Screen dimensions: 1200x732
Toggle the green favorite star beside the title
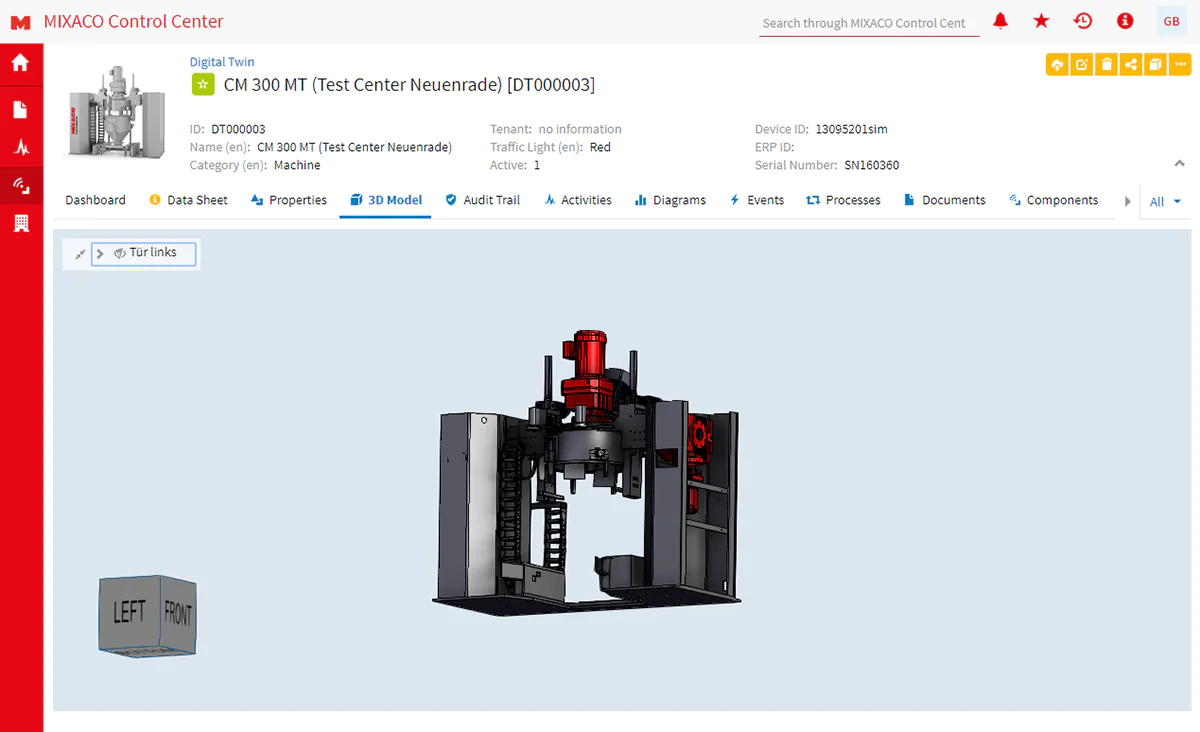click(203, 85)
